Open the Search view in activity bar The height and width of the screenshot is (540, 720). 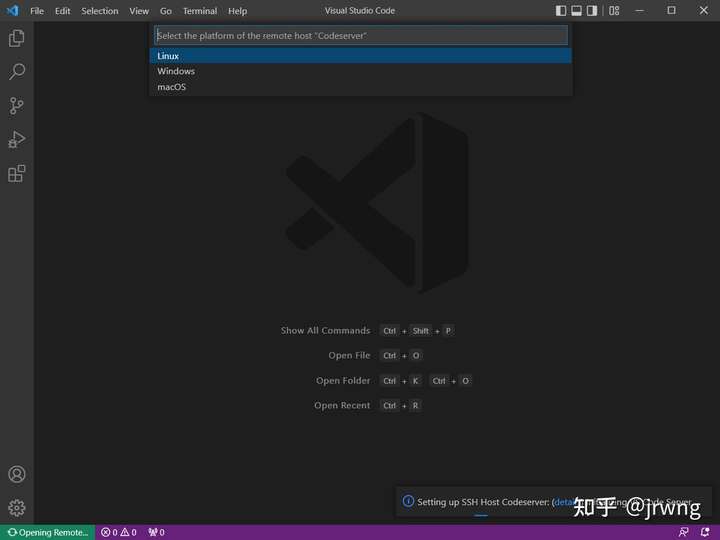point(17,72)
